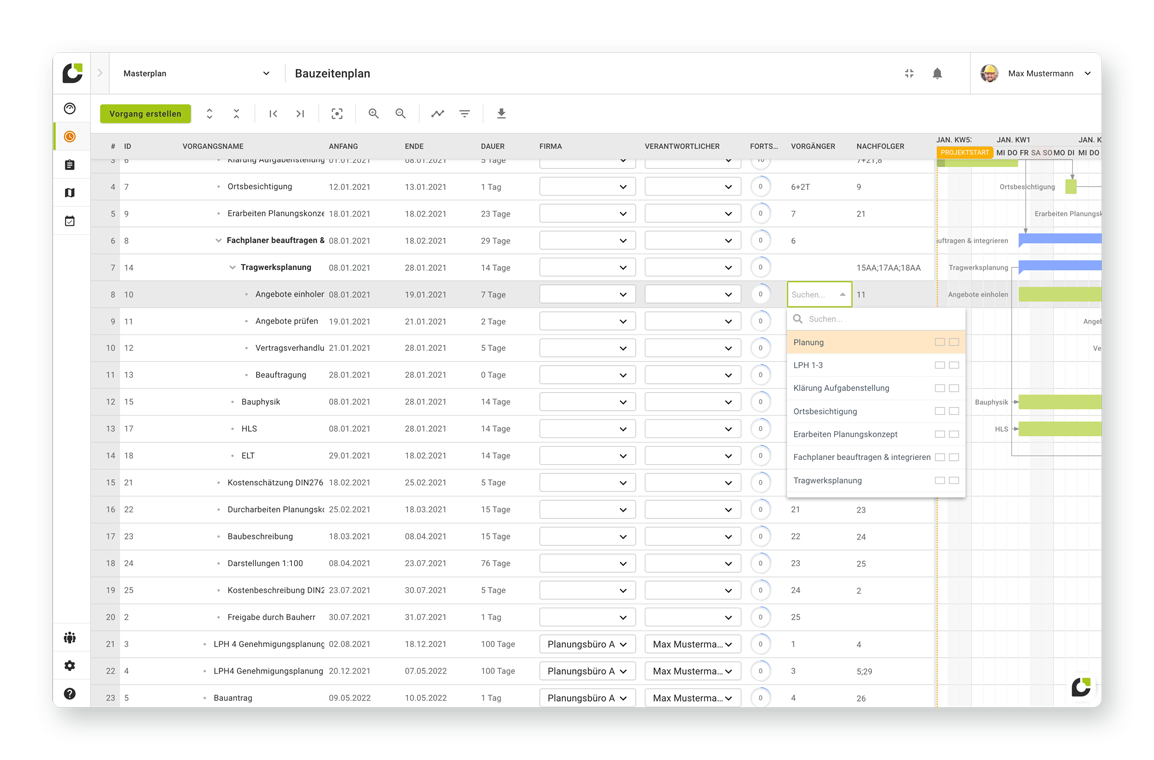Expand all rows with the toolbar icon
1154x760 pixels.
(210, 114)
